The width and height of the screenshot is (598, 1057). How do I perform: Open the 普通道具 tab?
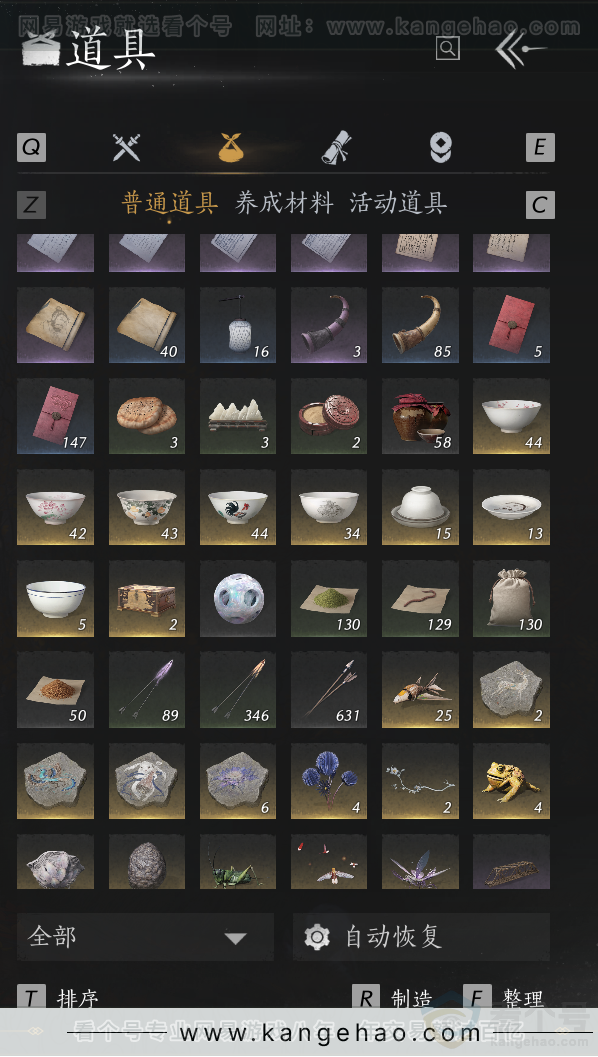click(170, 203)
